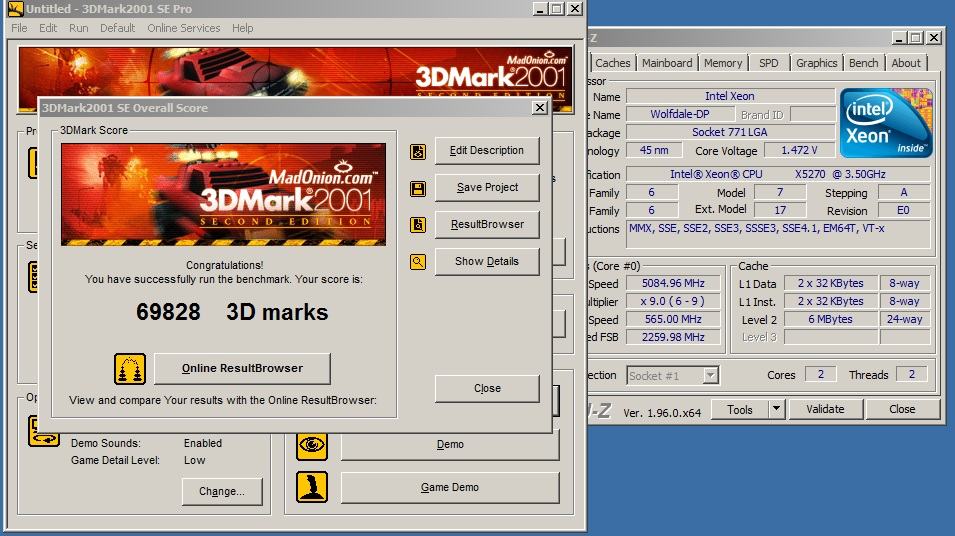
Task: Switch to the SPD tab in CPU-Z
Action: 769,63
